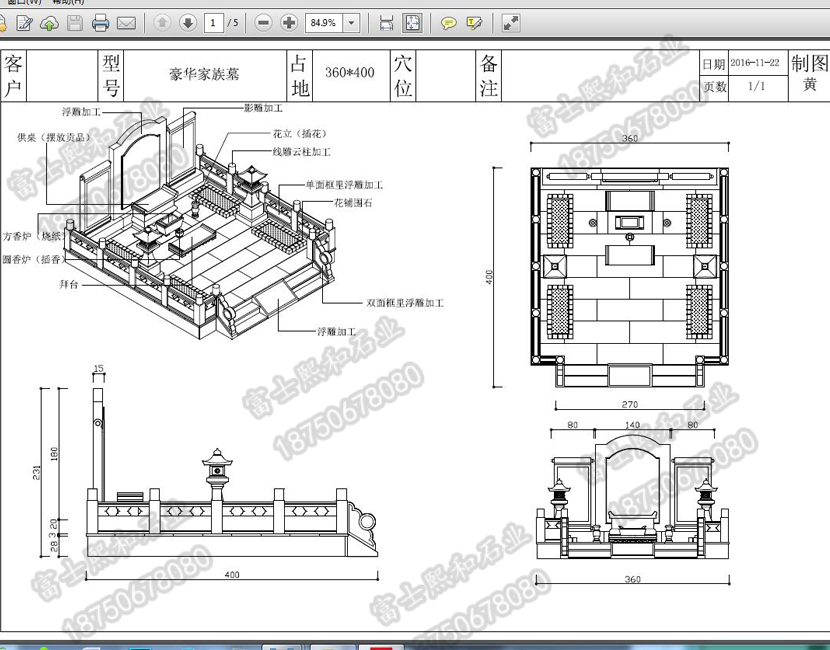The width and height of the screenshot is (830, 650).
Task: Toggle fit one full page view
Action: click(412, 22)
